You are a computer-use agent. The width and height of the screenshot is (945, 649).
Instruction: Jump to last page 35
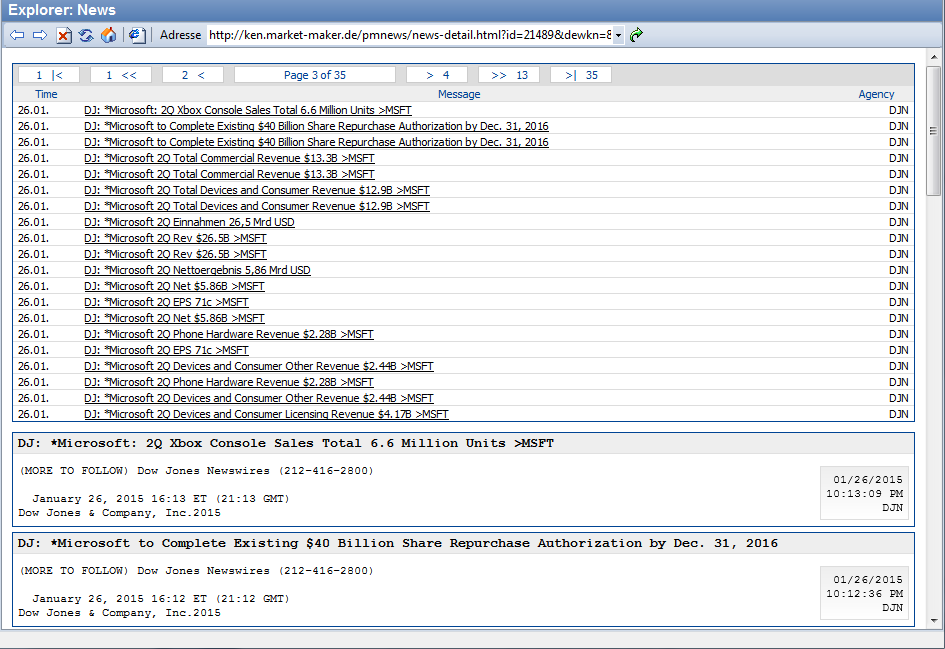(581, 75)
